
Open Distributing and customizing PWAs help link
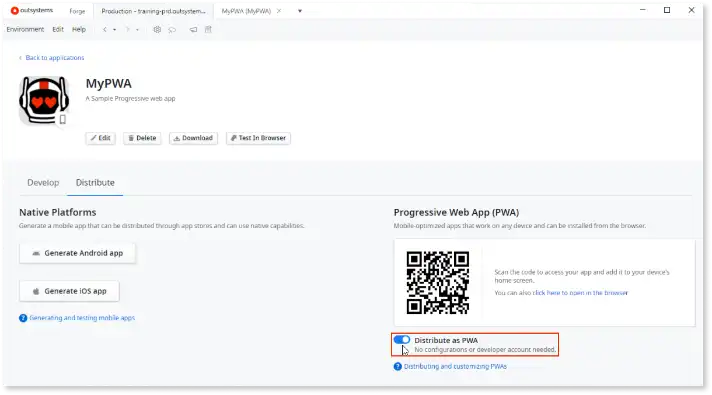(455, 366)
